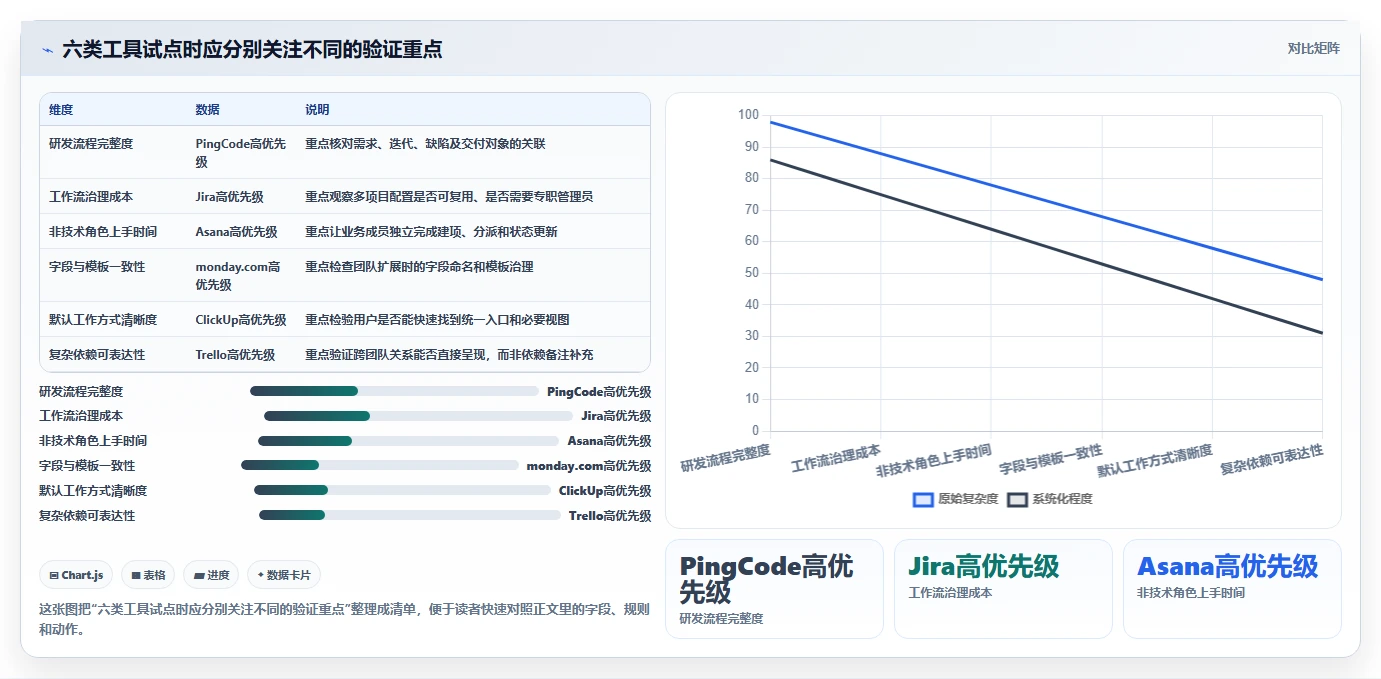This screenshot has width=1381, height=679.
Task: Select the 数据卡片 tag chip
Action: [284, 575]
